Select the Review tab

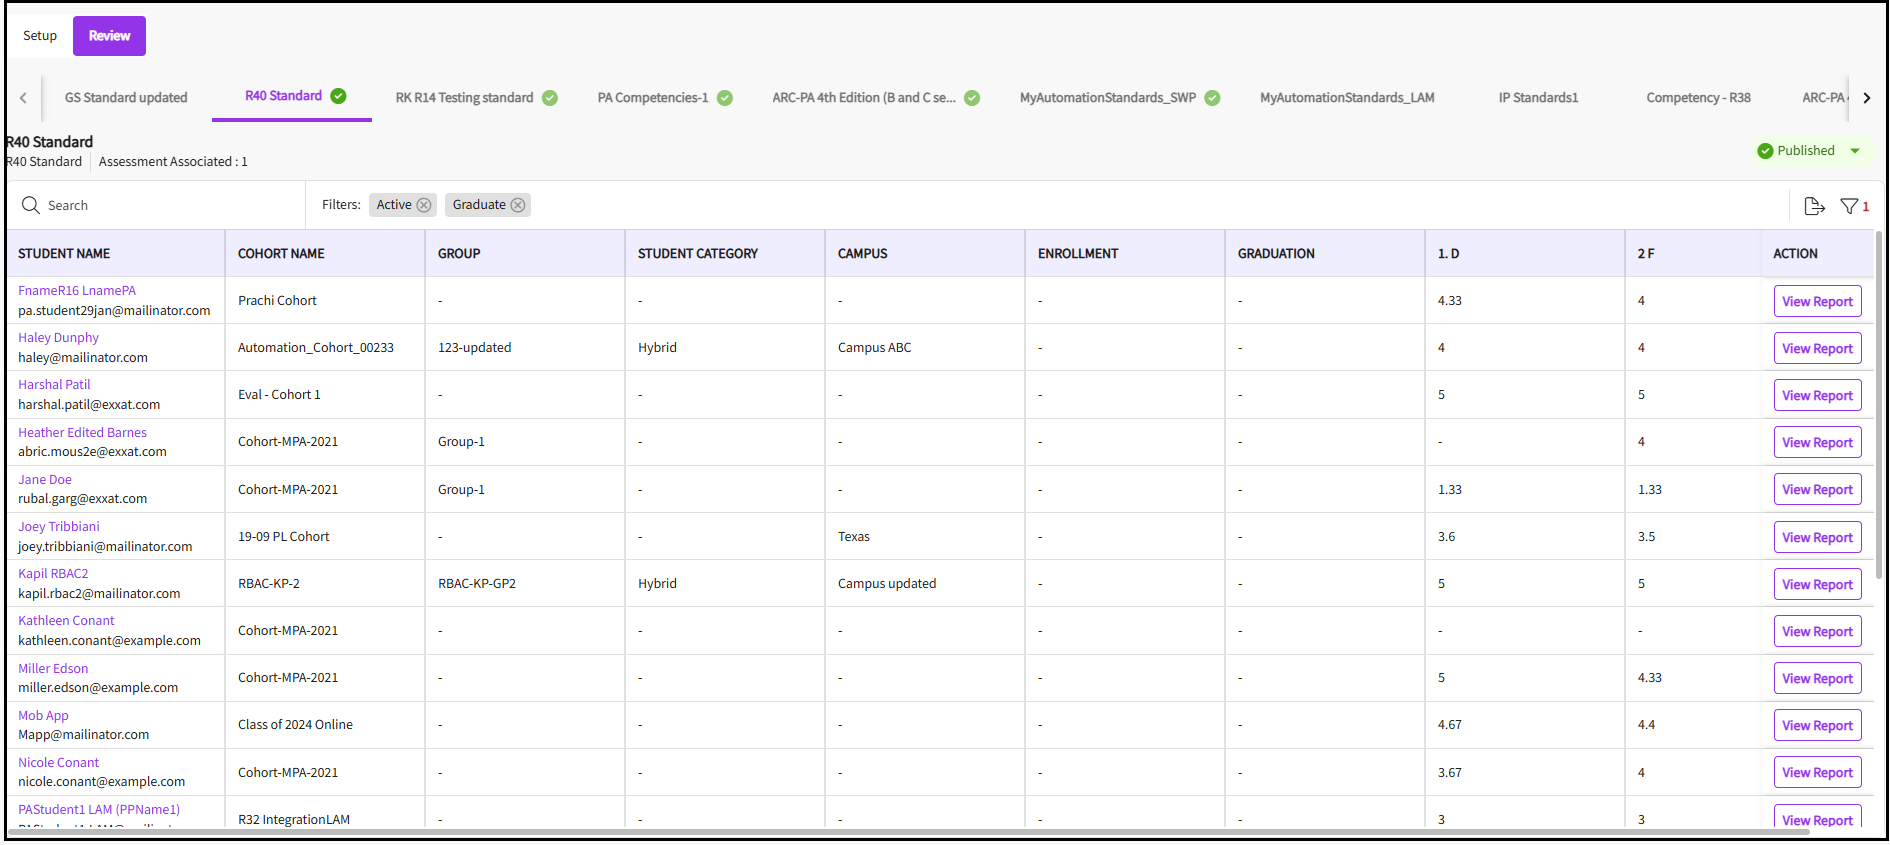[109, 36]
